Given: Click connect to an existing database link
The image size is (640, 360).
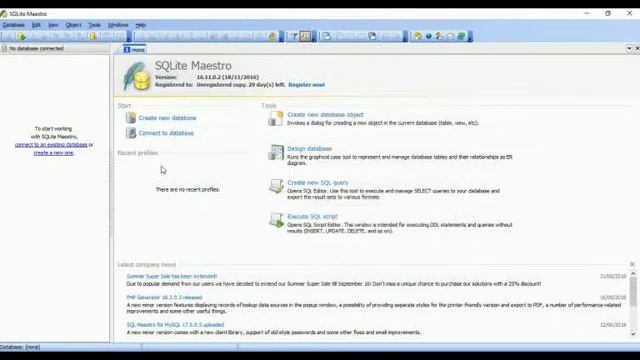Looking at the screenshot, I should 51,144.
